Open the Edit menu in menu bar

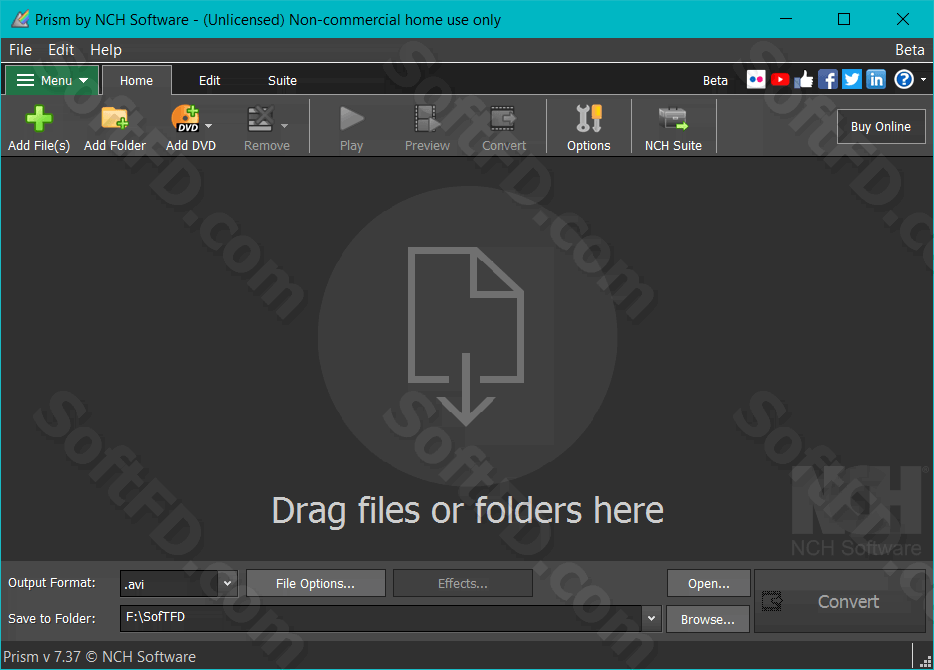61,50
